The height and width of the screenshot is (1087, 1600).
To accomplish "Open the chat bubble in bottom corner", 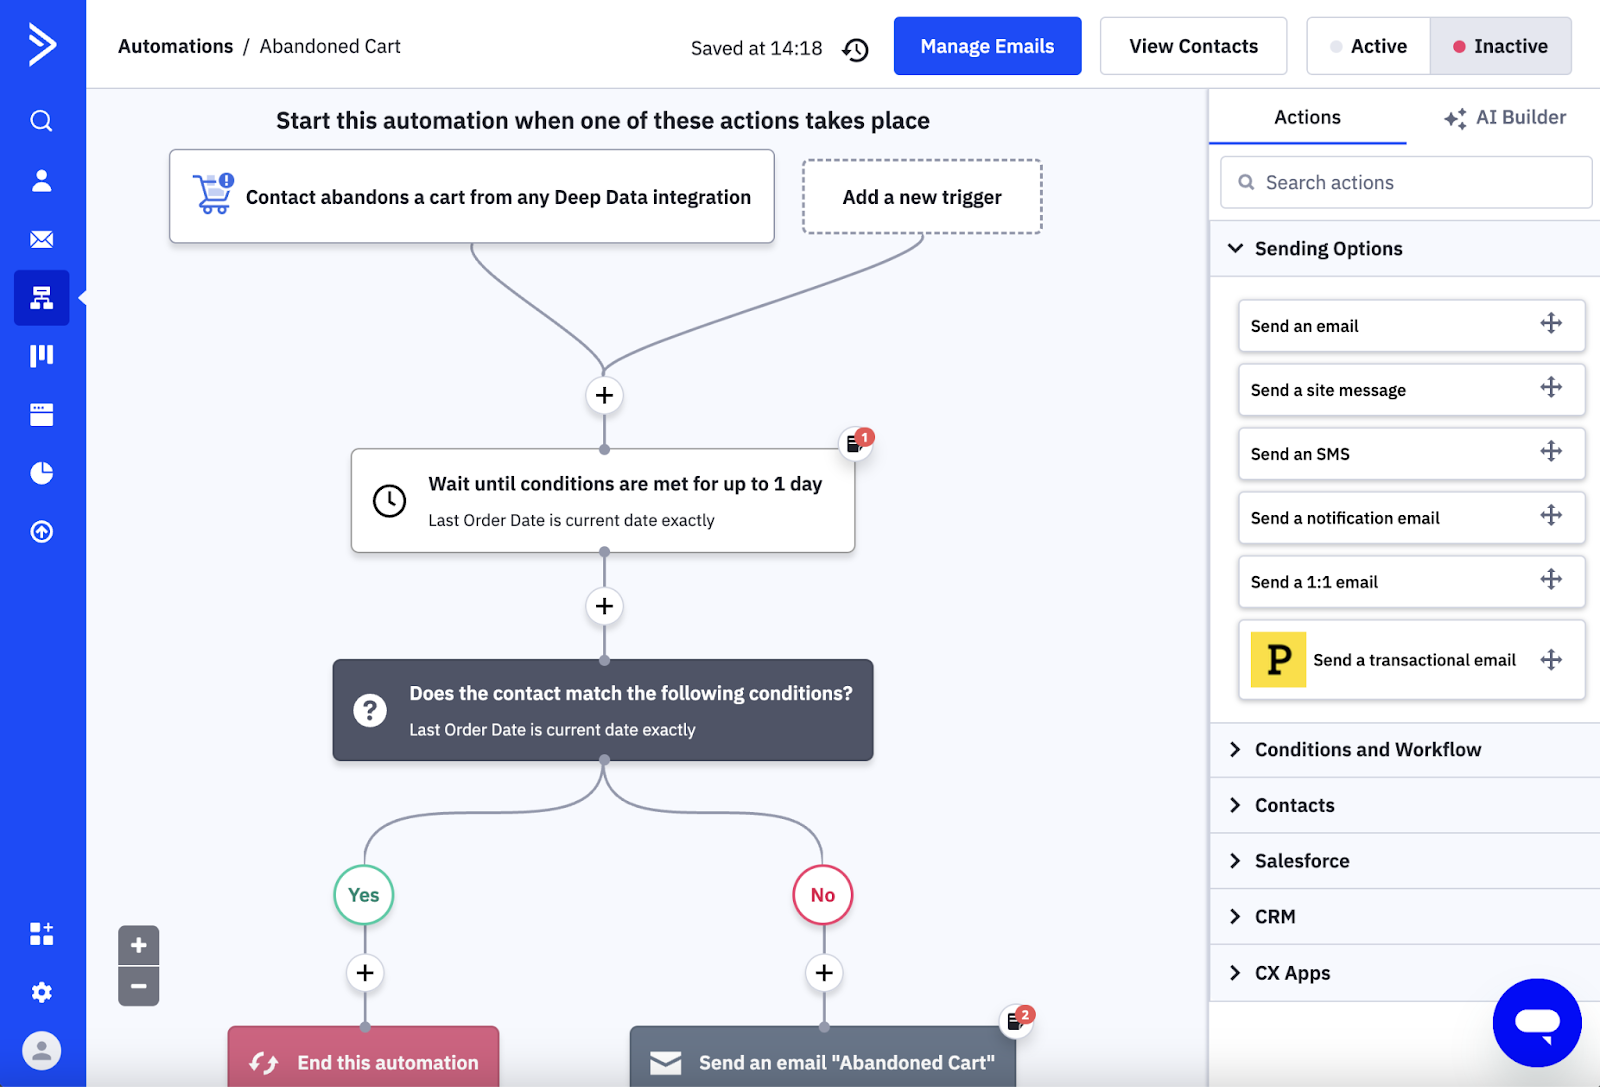I will (x=1537, y=1022).
